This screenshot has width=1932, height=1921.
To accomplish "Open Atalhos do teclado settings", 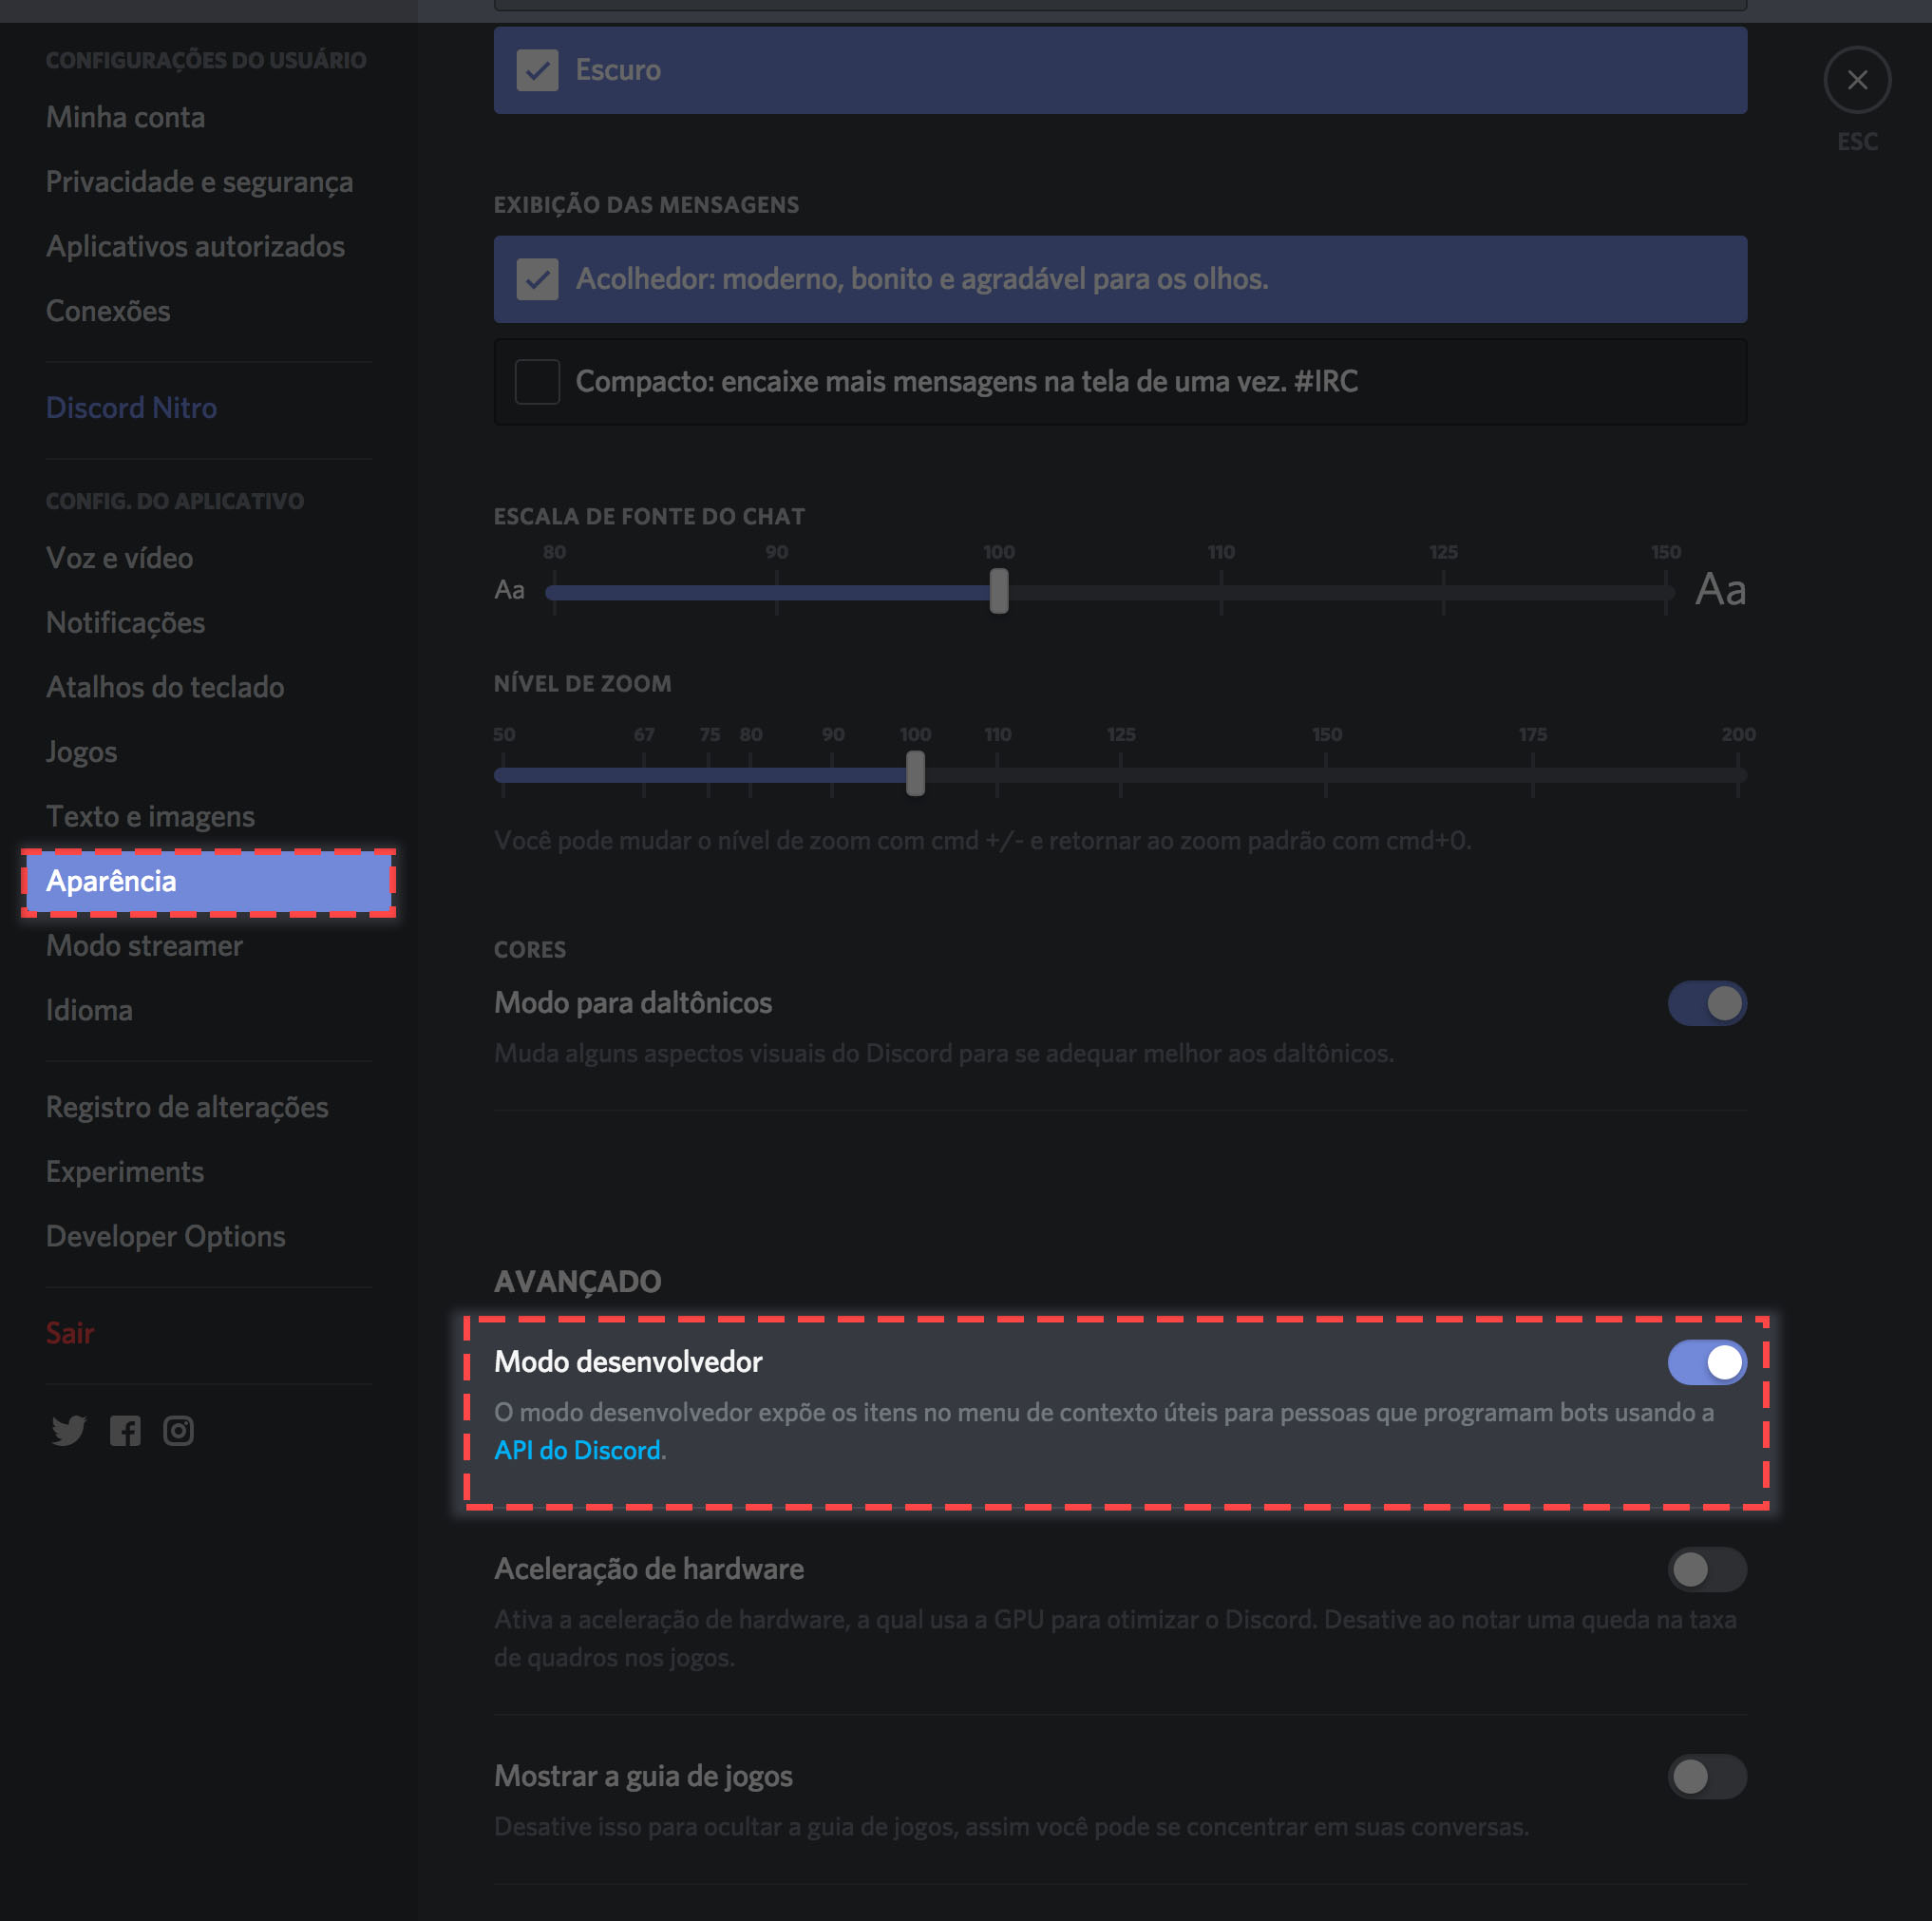I will 165,686.
